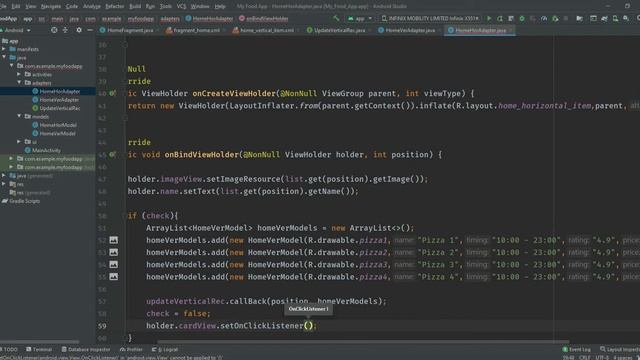The image size is (640, 360).
Task: Collapse the models package
Action: (19, 116)
